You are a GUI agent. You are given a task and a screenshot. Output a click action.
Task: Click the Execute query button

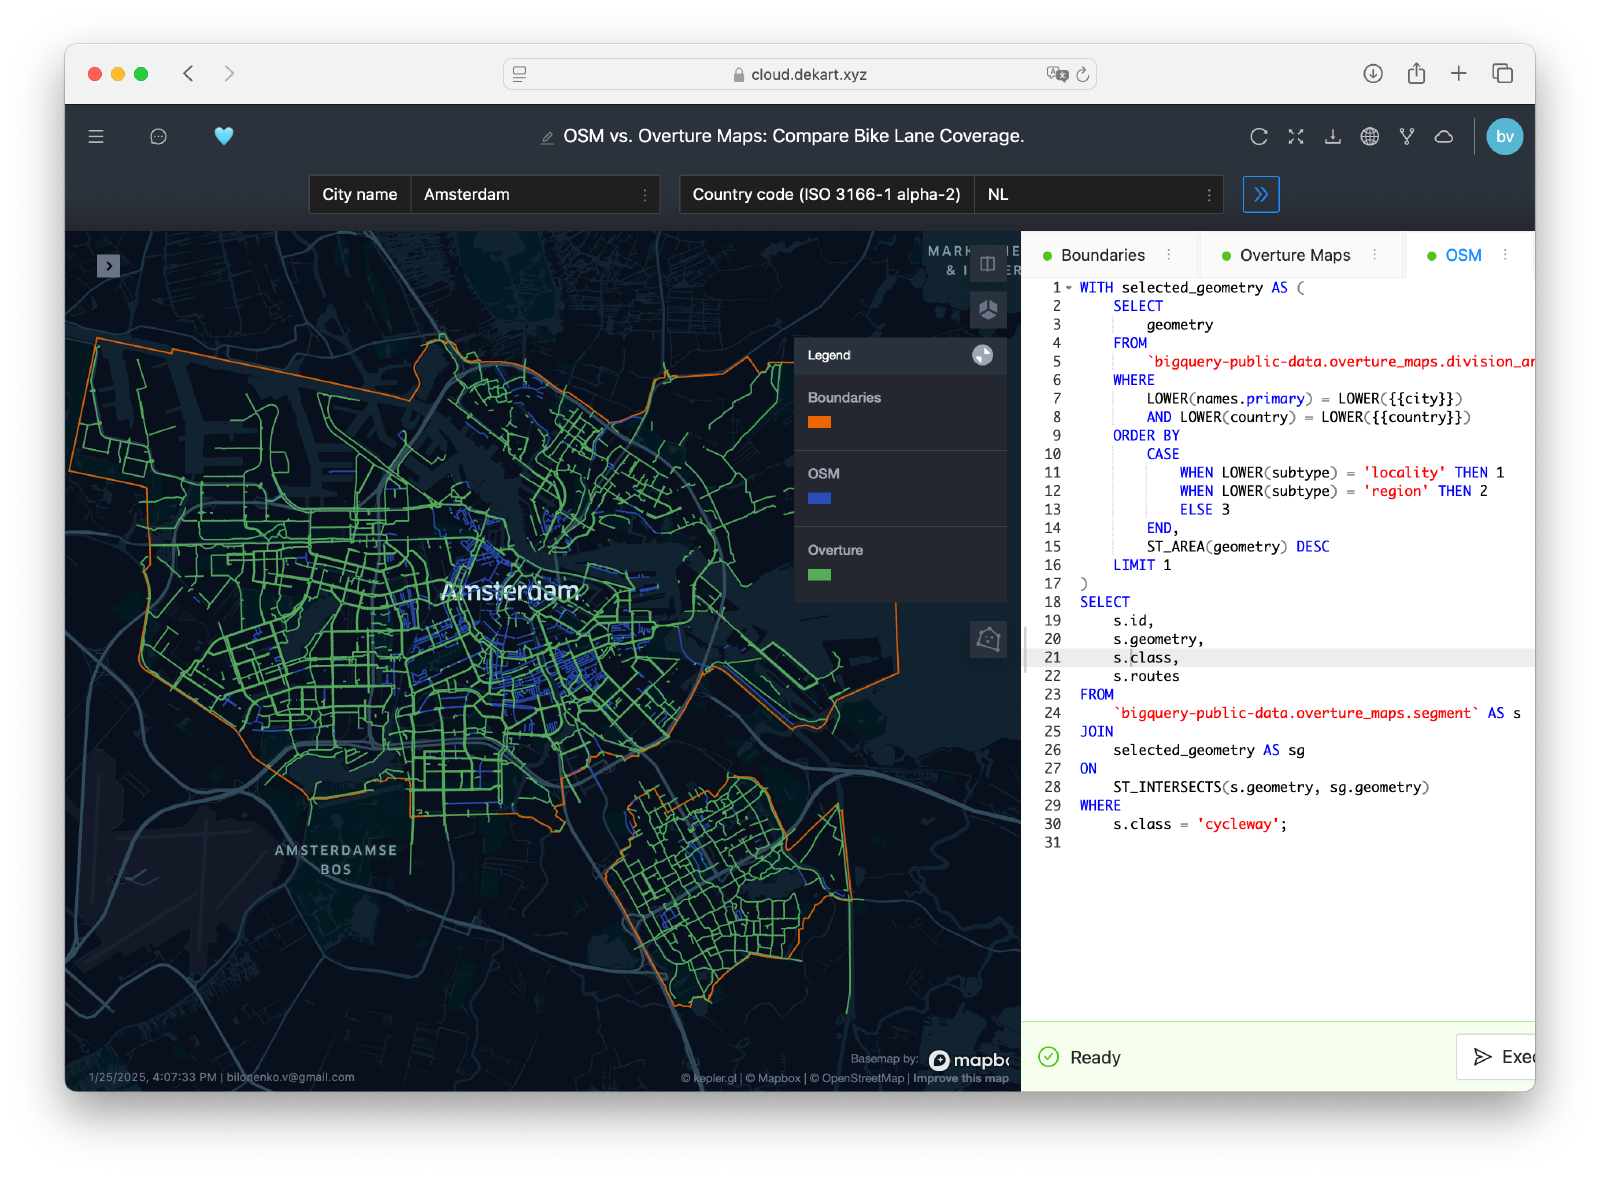1496,1057
